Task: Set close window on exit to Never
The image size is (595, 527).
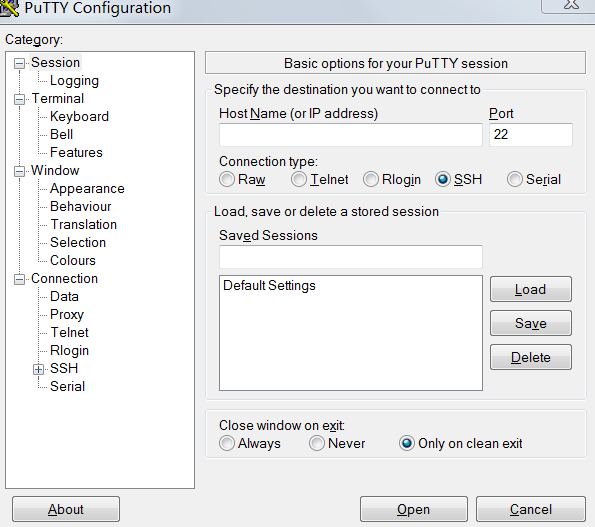Action: point(316,443)
